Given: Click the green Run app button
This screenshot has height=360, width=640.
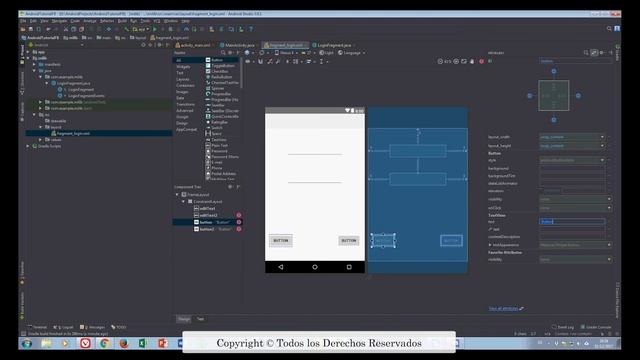Looking at the screenshot, I should click(155, 29).
